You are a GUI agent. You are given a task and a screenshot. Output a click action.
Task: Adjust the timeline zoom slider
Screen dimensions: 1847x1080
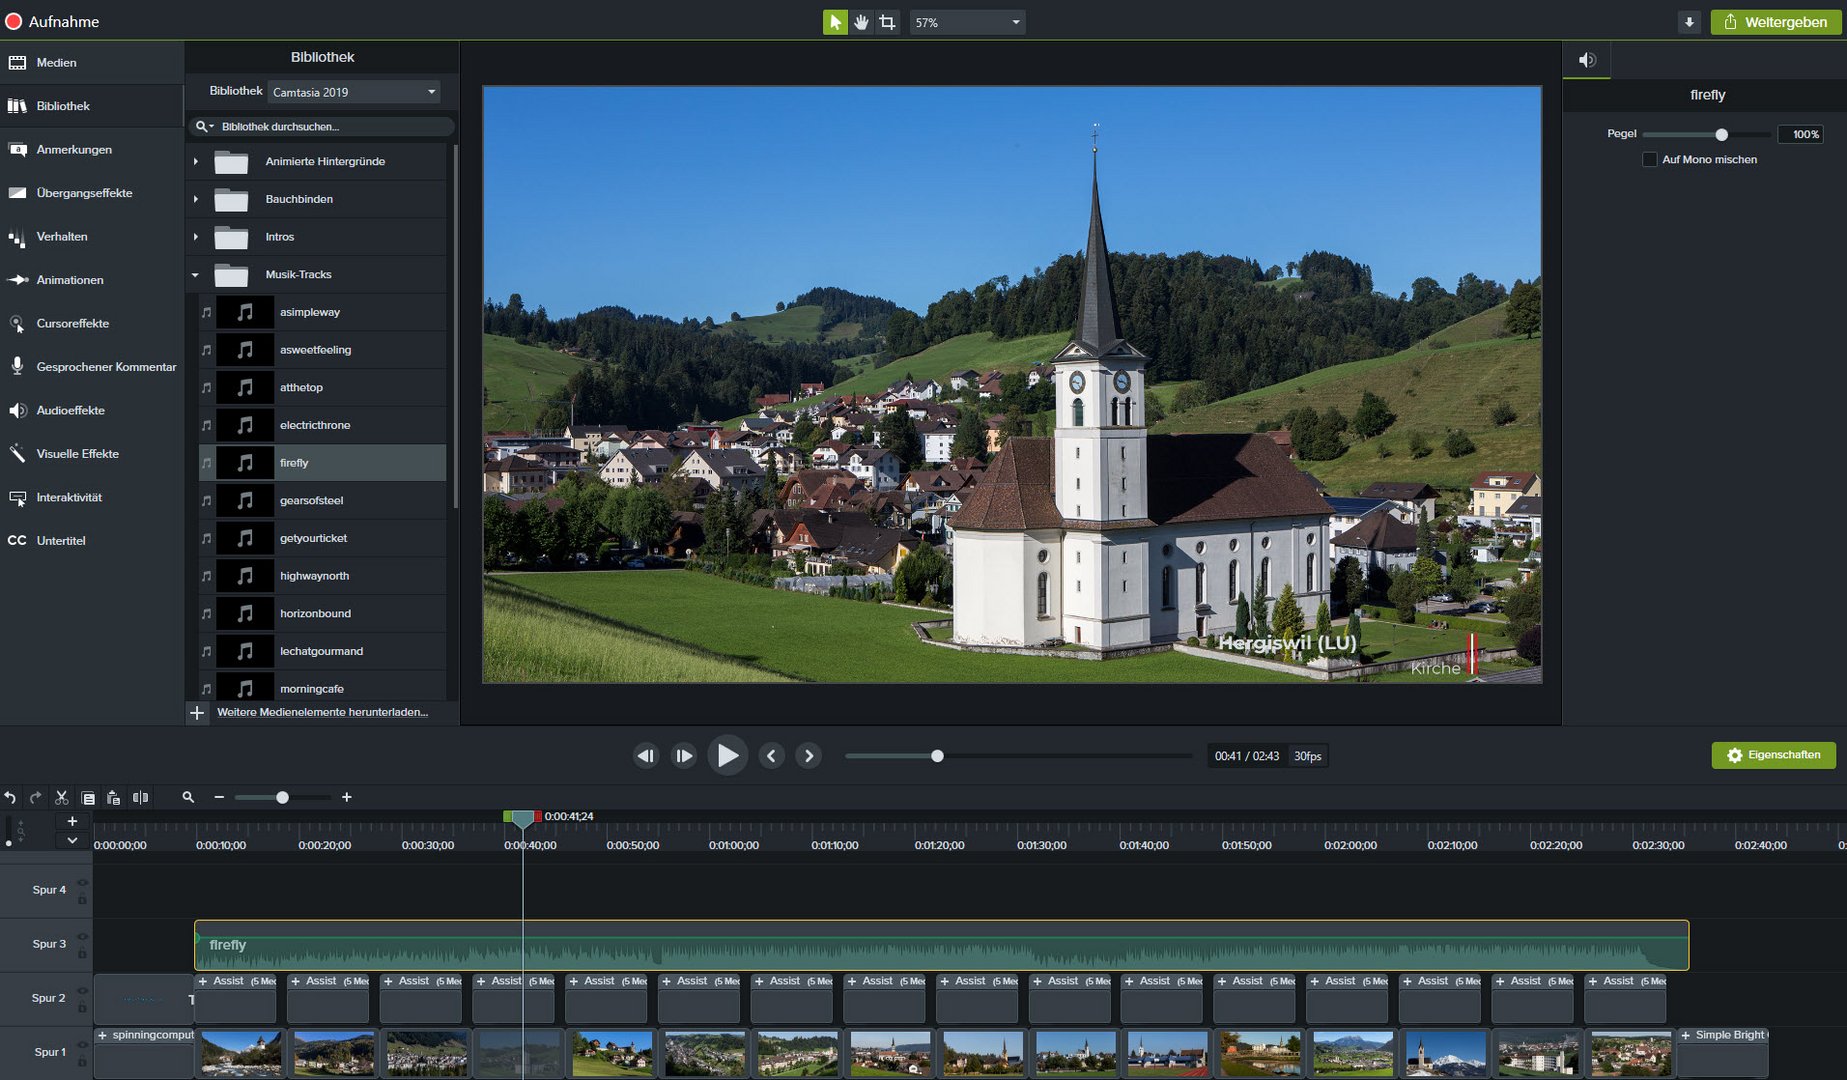coord(283,797)
